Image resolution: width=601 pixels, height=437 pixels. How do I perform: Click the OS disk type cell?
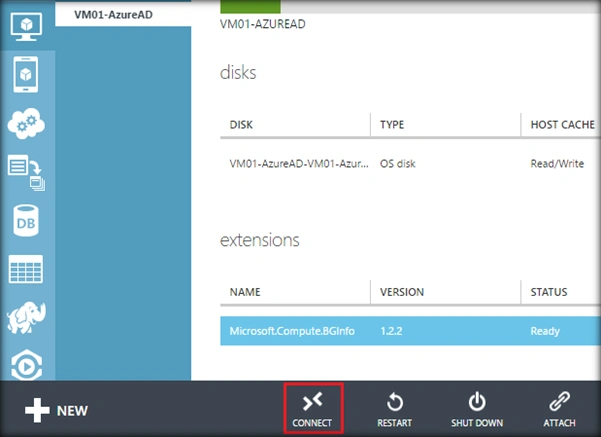click(397, 164)
